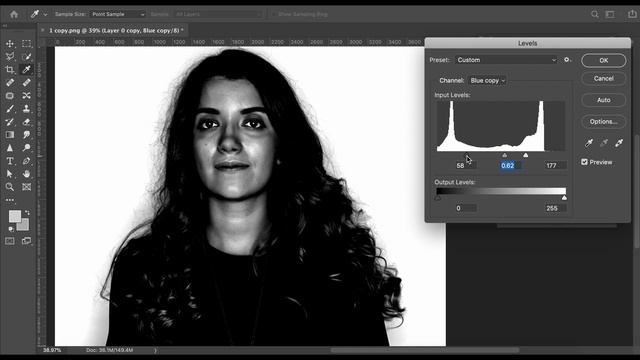
Task: Open Sample Size Point Sample dropdown
Action: (x=118, y=14)
